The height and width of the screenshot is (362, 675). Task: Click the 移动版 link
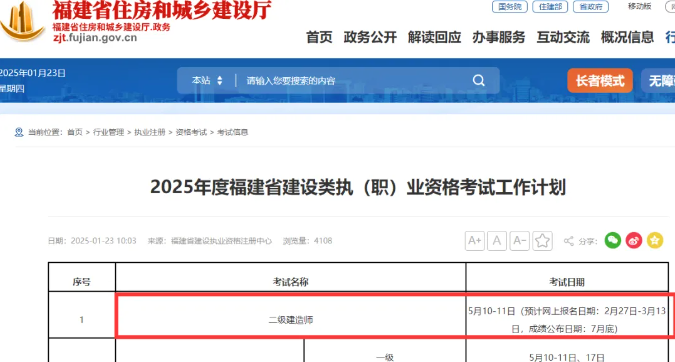click(x=639, y=6)
